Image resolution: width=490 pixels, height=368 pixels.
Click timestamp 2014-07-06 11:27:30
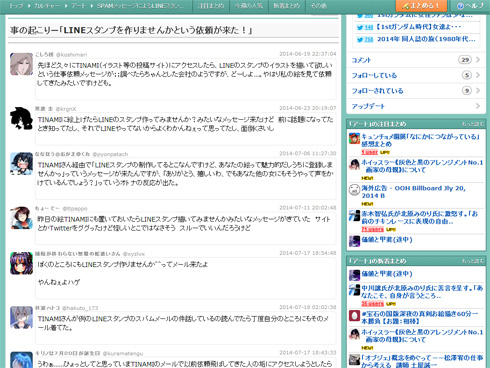coord(308,153)
